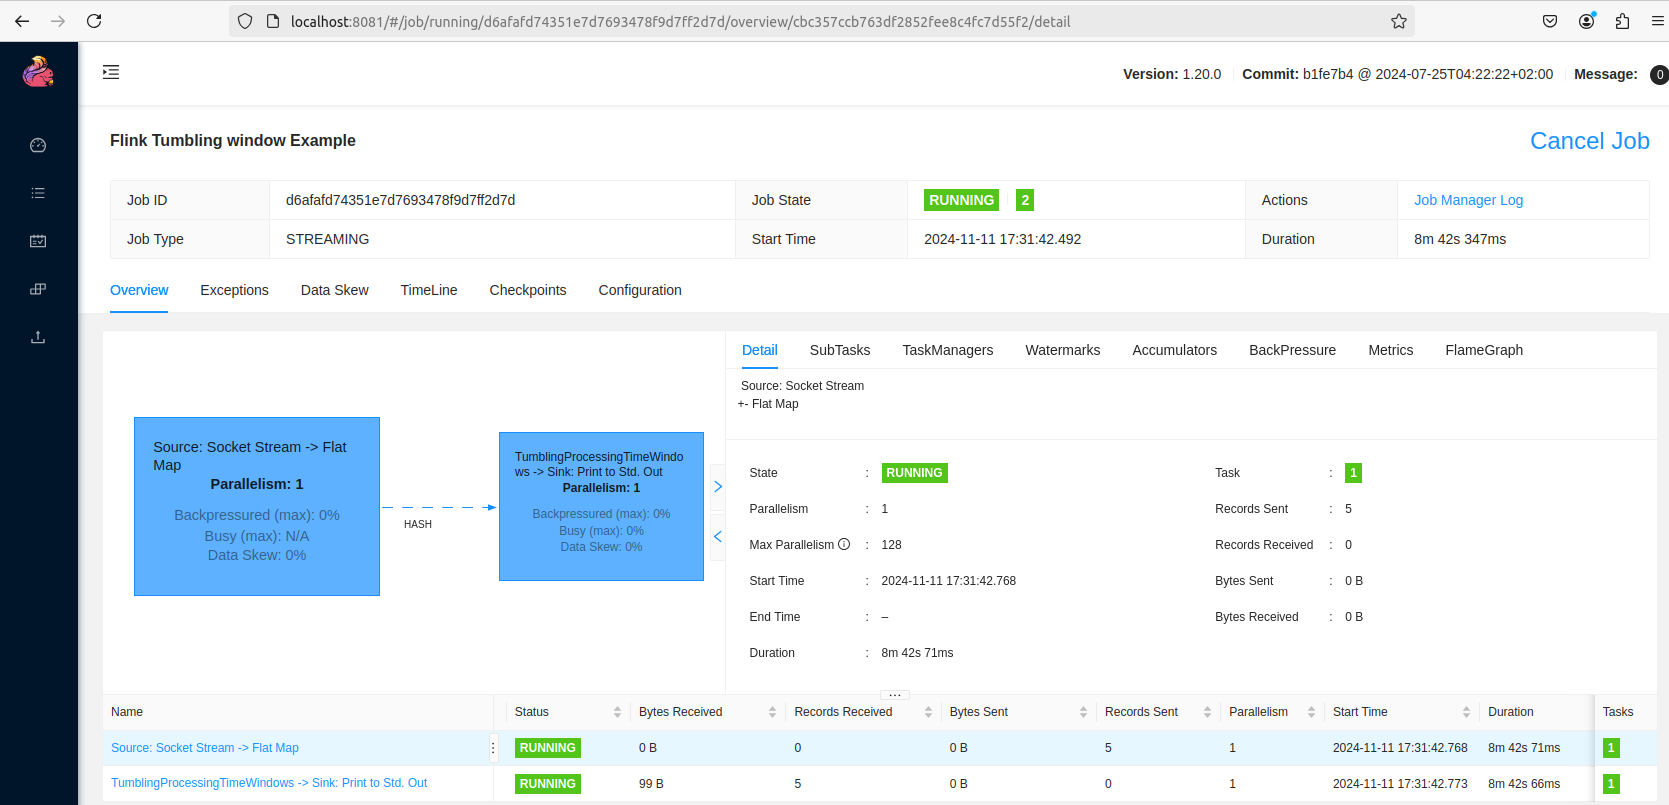Viewport: 1669px width, 805px height.
Task: Click the browser back arrow
Action: pyautogui.click(x=22, y=21)
